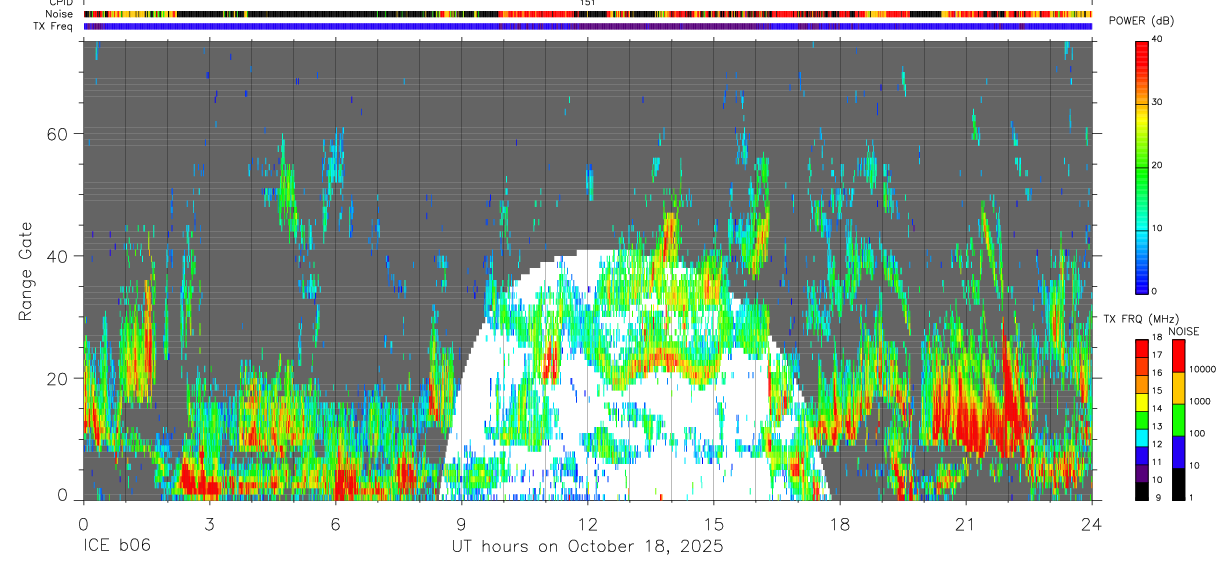This screenshot has width=1228, height=567.
Task: Click the 17 label on TX FRQ scale
Action: (x=1158, y=355)
